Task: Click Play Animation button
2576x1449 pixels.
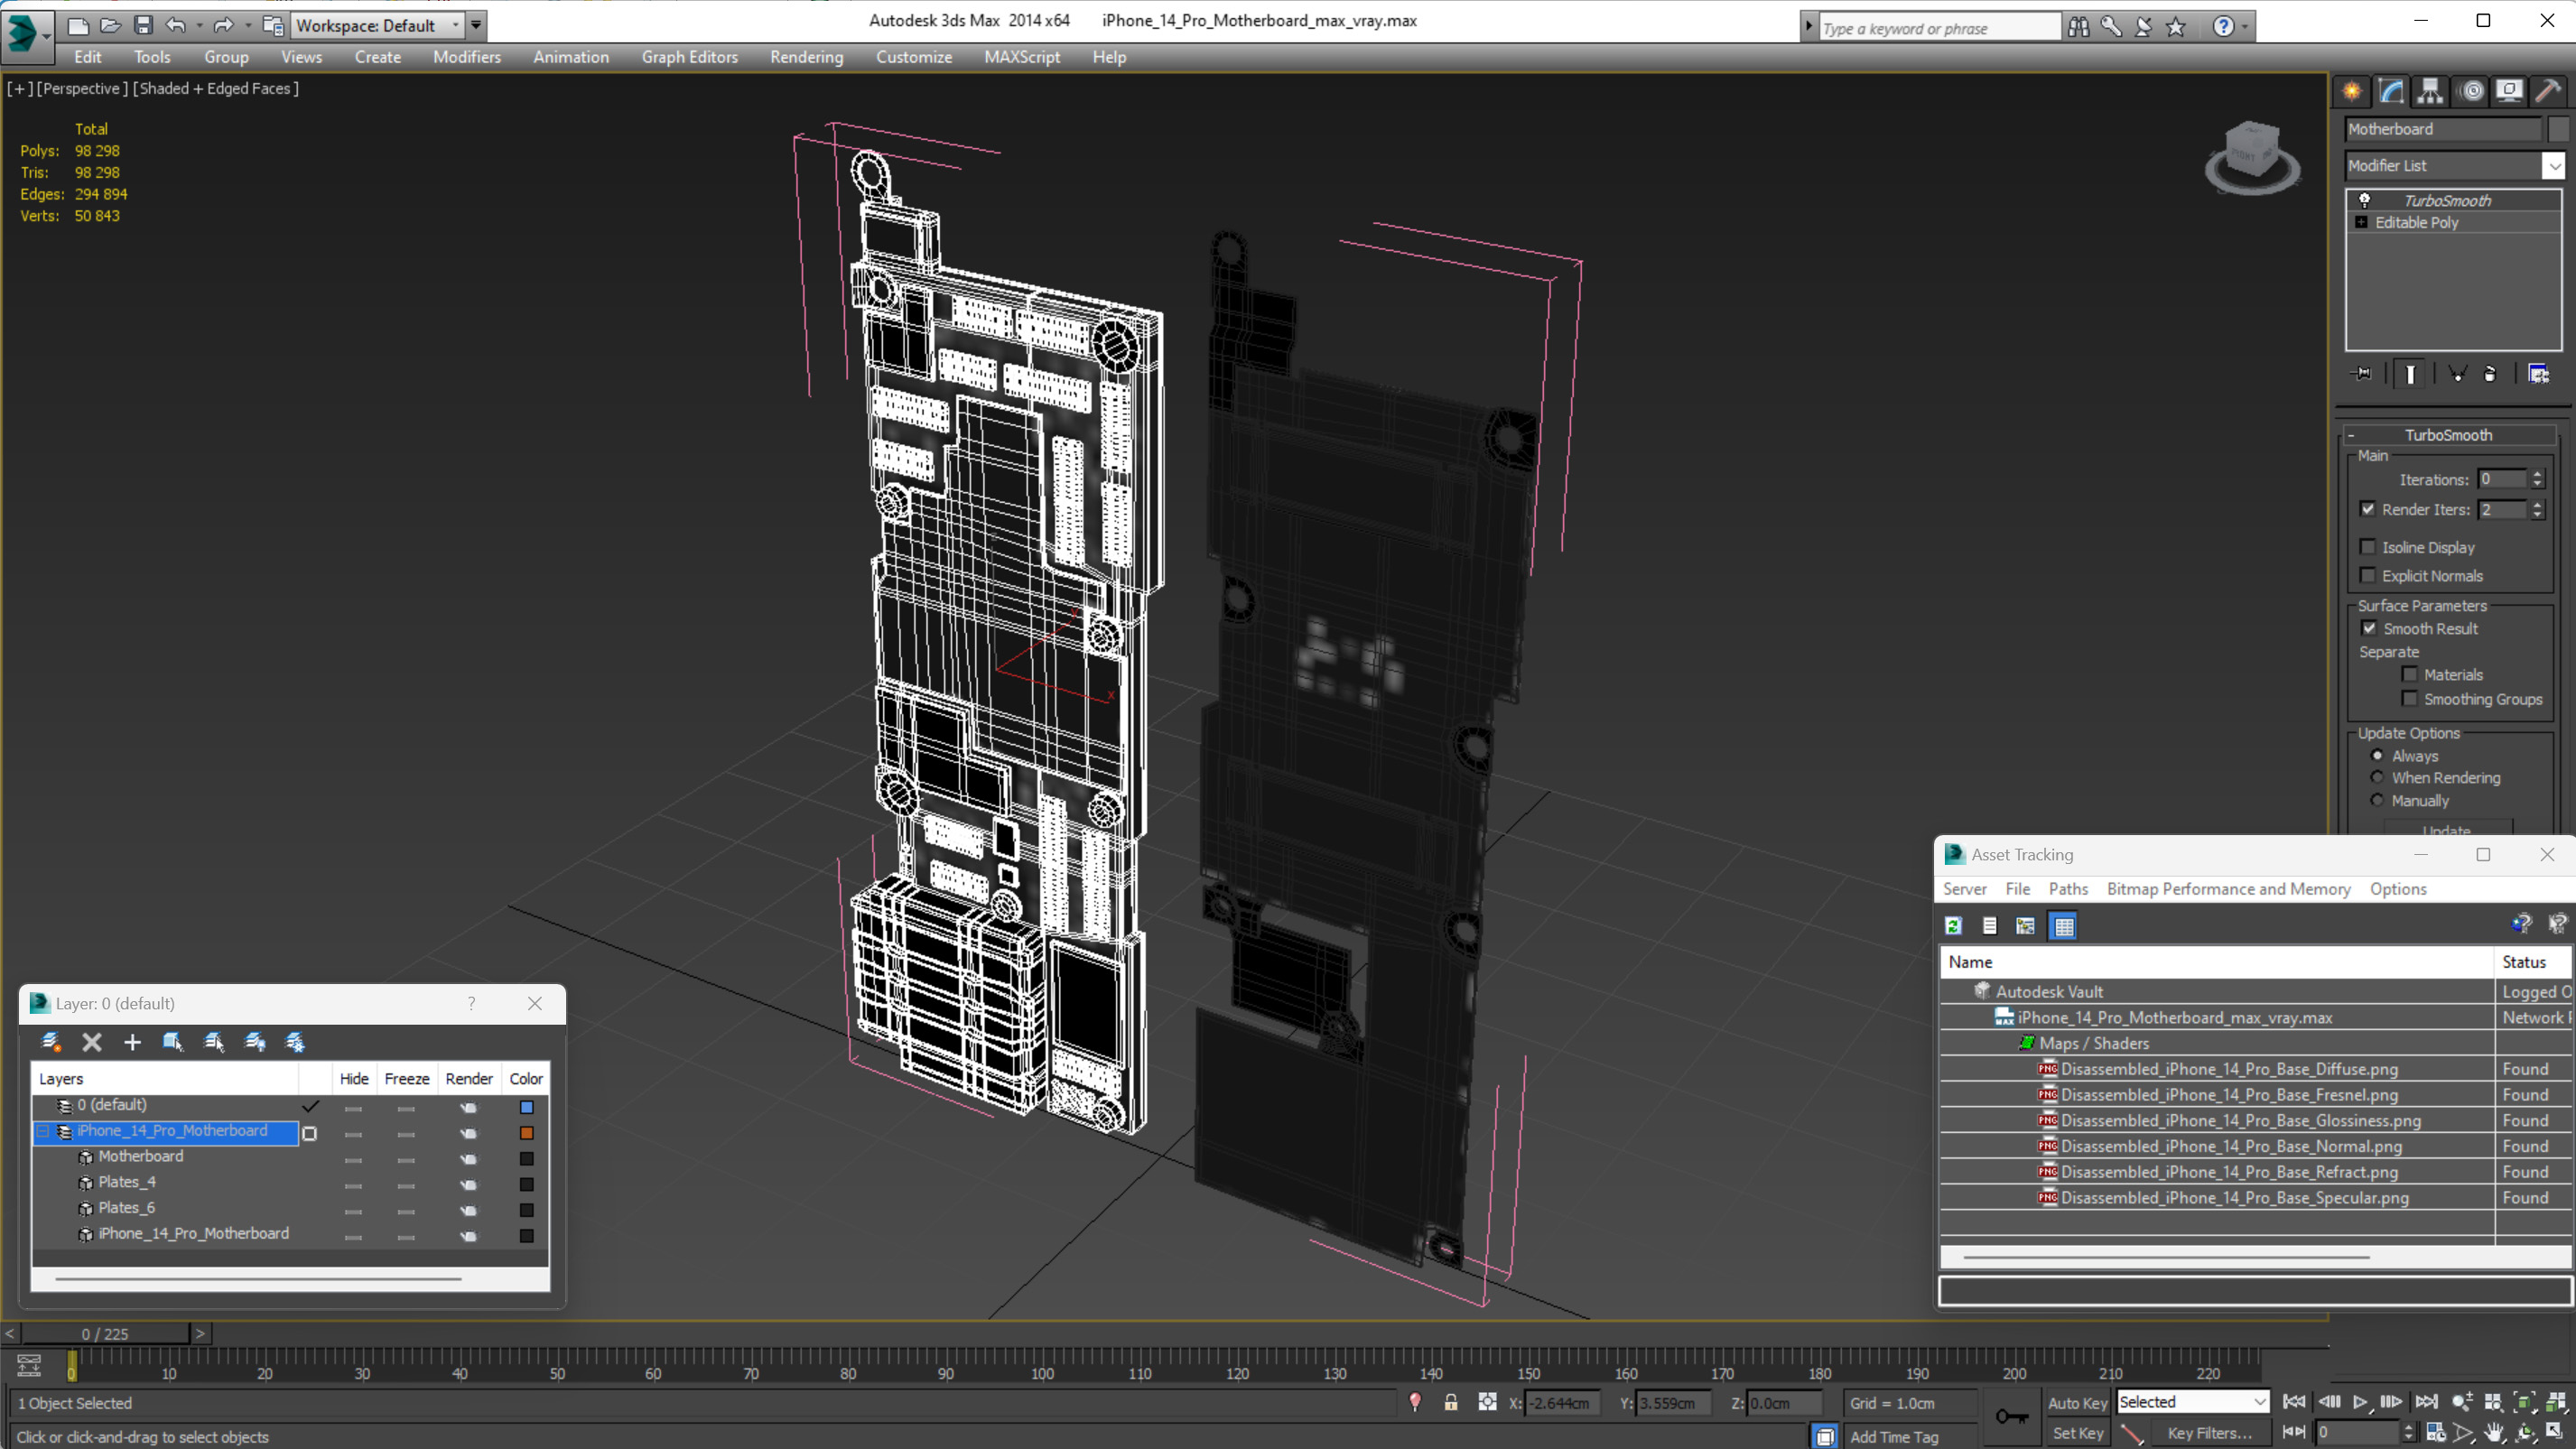Action: (2361, 1402)
